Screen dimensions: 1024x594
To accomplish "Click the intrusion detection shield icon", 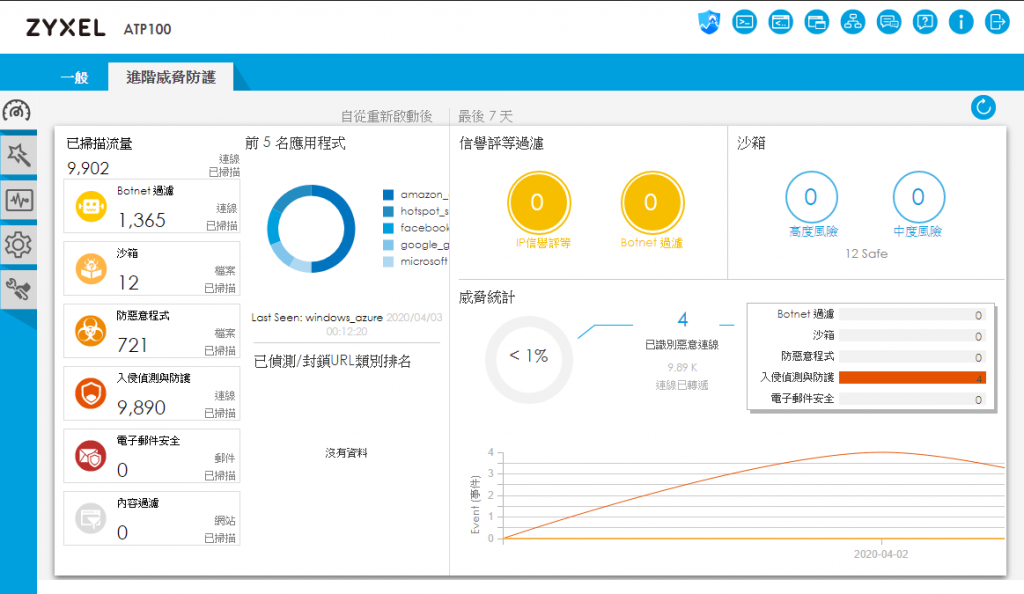I will click(x=91, y=394).
